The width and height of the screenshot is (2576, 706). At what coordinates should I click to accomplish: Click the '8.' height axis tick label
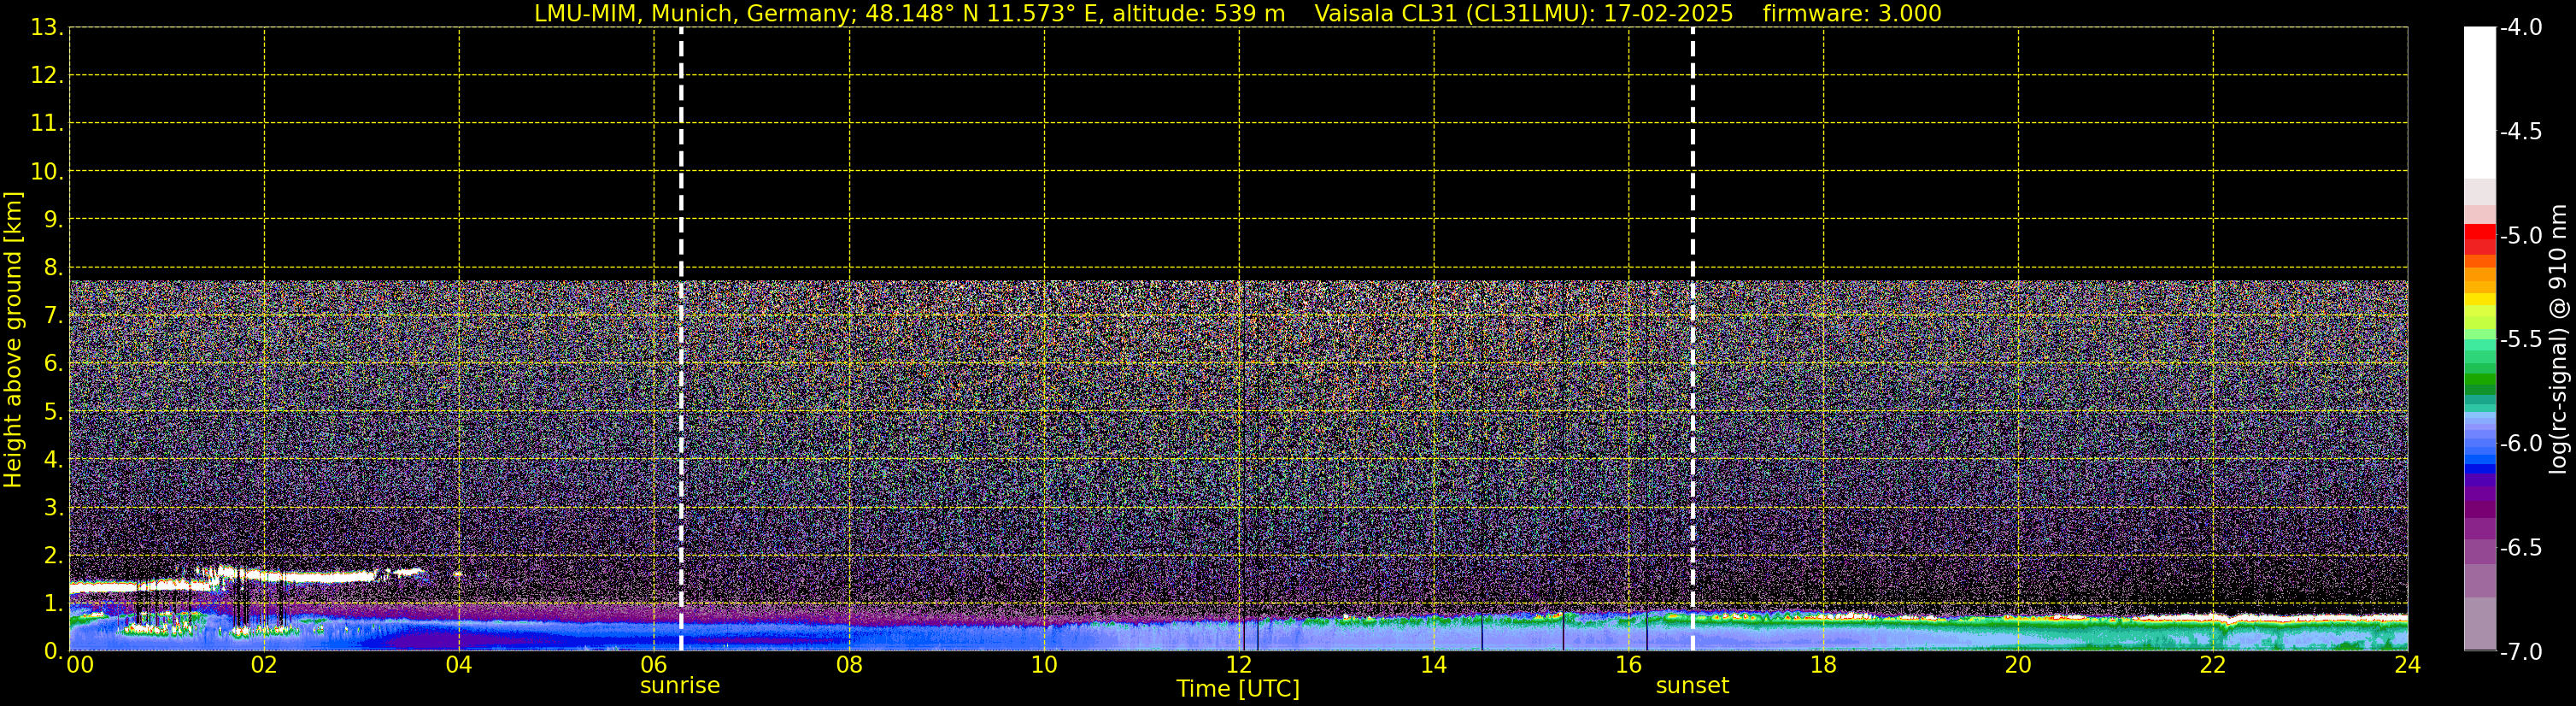(x=53, y=267)
